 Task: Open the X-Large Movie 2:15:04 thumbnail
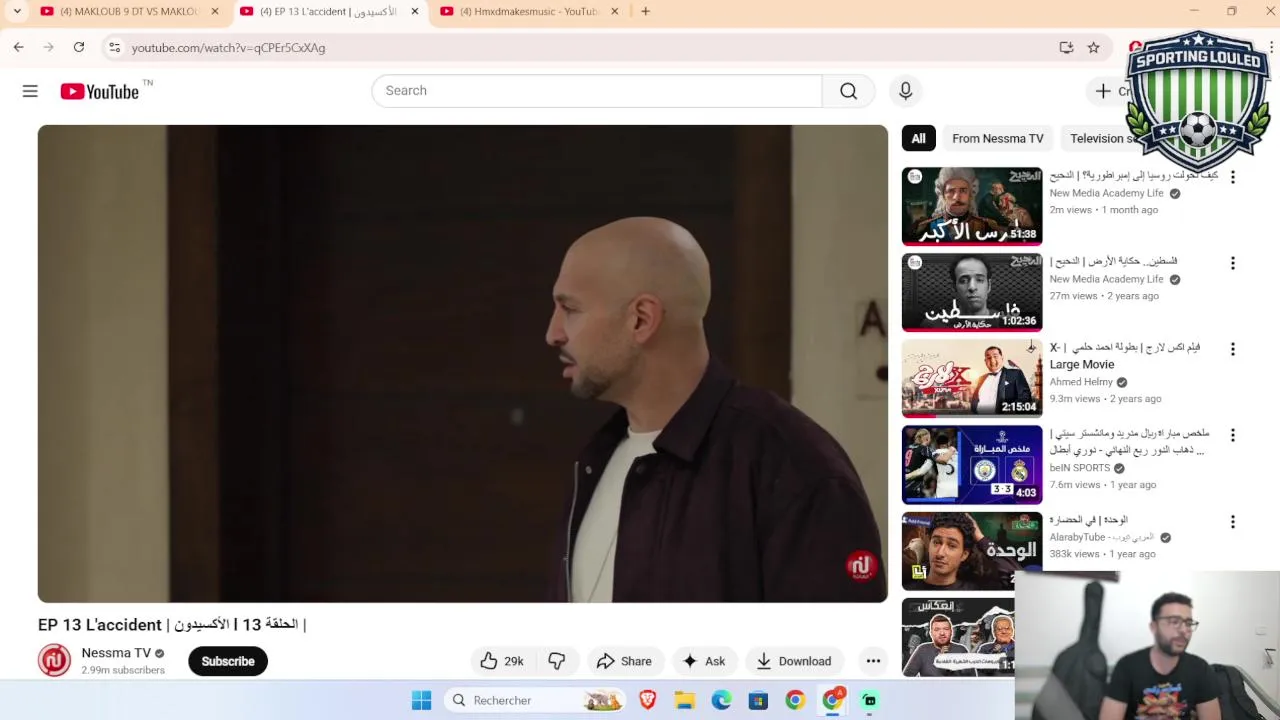pos(972,378)
